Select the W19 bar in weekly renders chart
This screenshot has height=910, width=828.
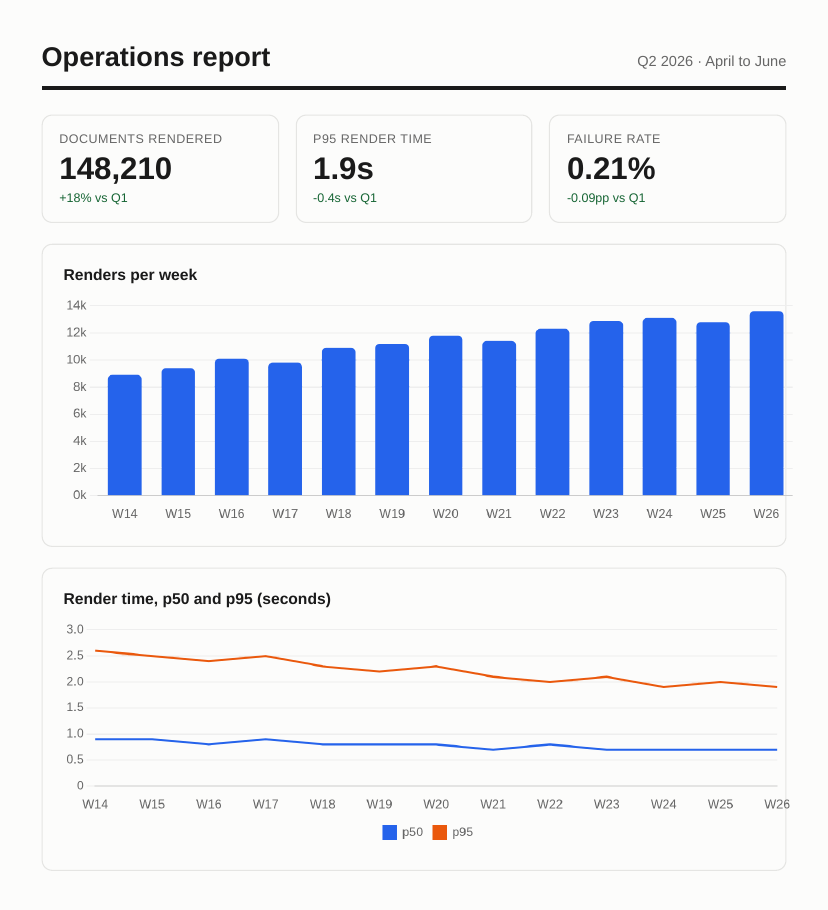pos(392,420)
